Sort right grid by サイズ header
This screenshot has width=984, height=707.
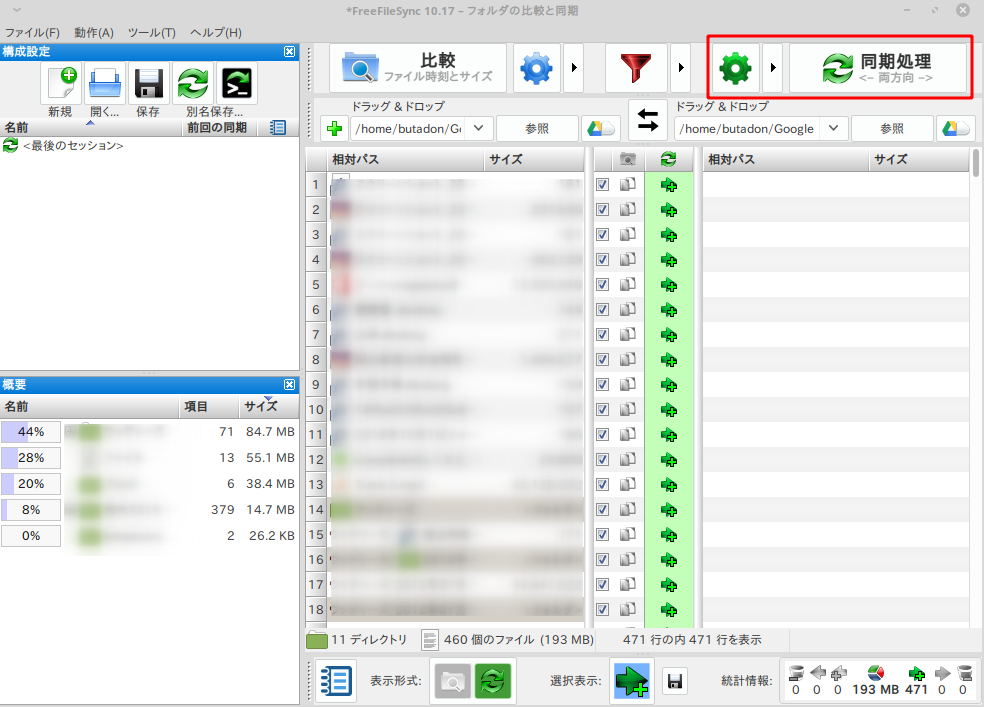(919, 159)
